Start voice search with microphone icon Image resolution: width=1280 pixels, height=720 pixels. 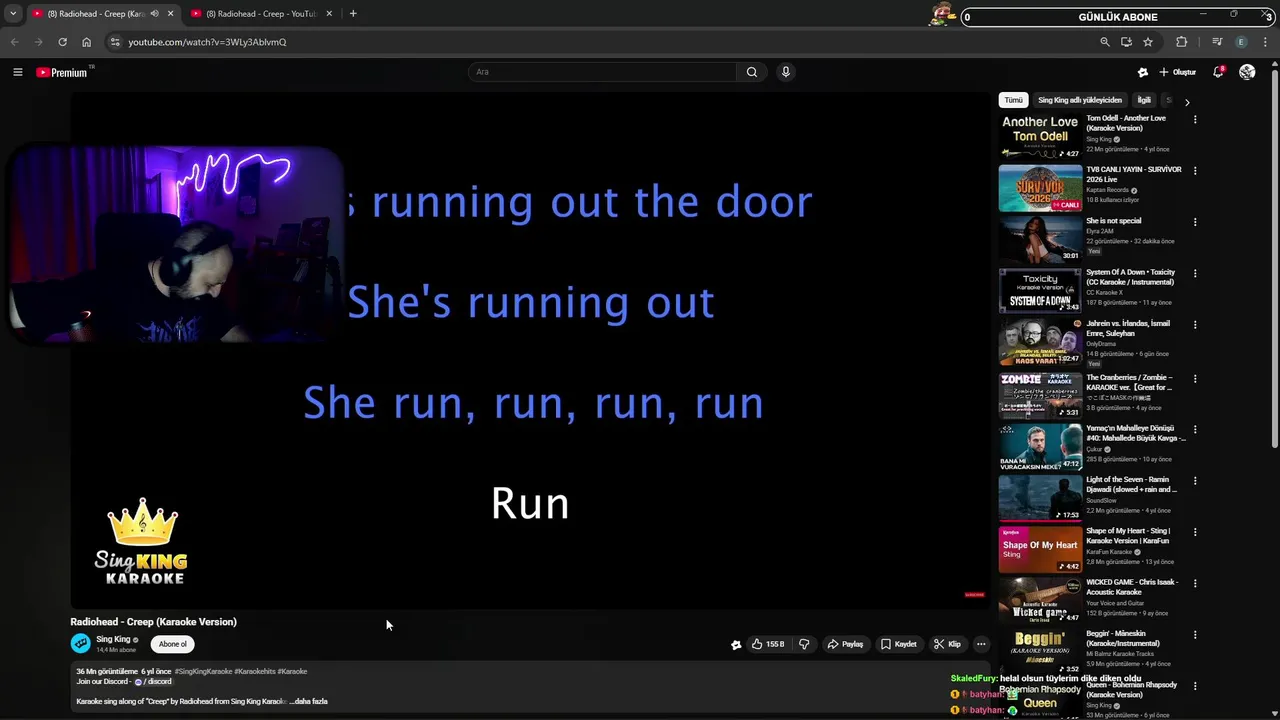tap(785, 72)
